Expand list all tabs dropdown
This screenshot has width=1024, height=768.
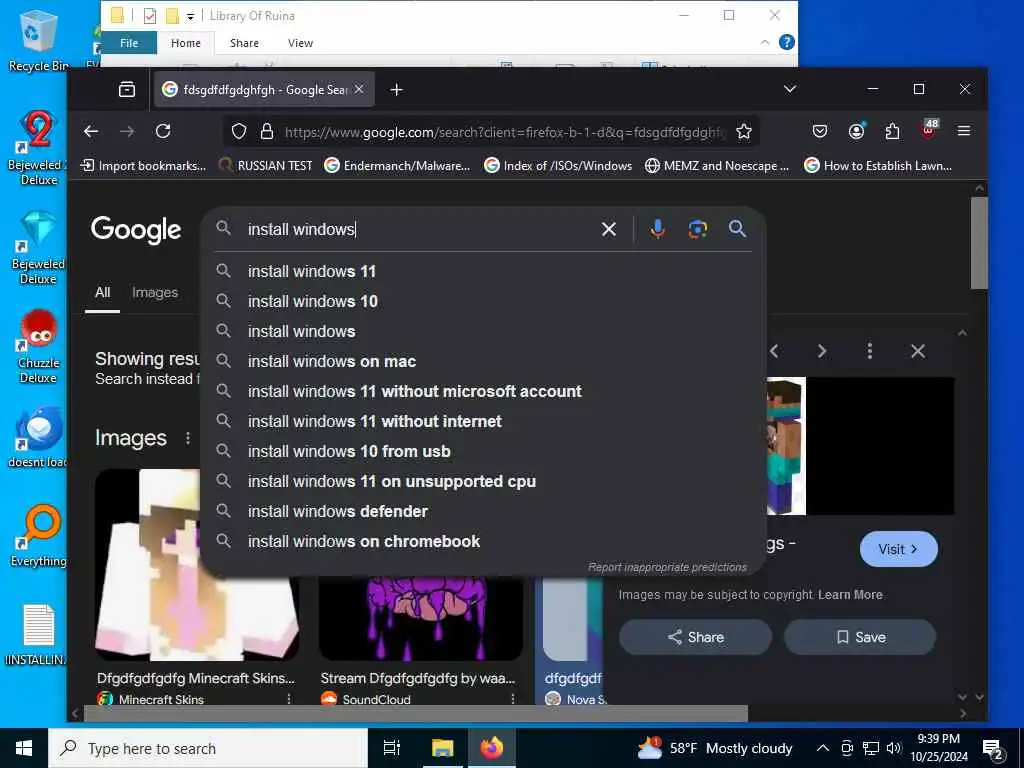790,89
